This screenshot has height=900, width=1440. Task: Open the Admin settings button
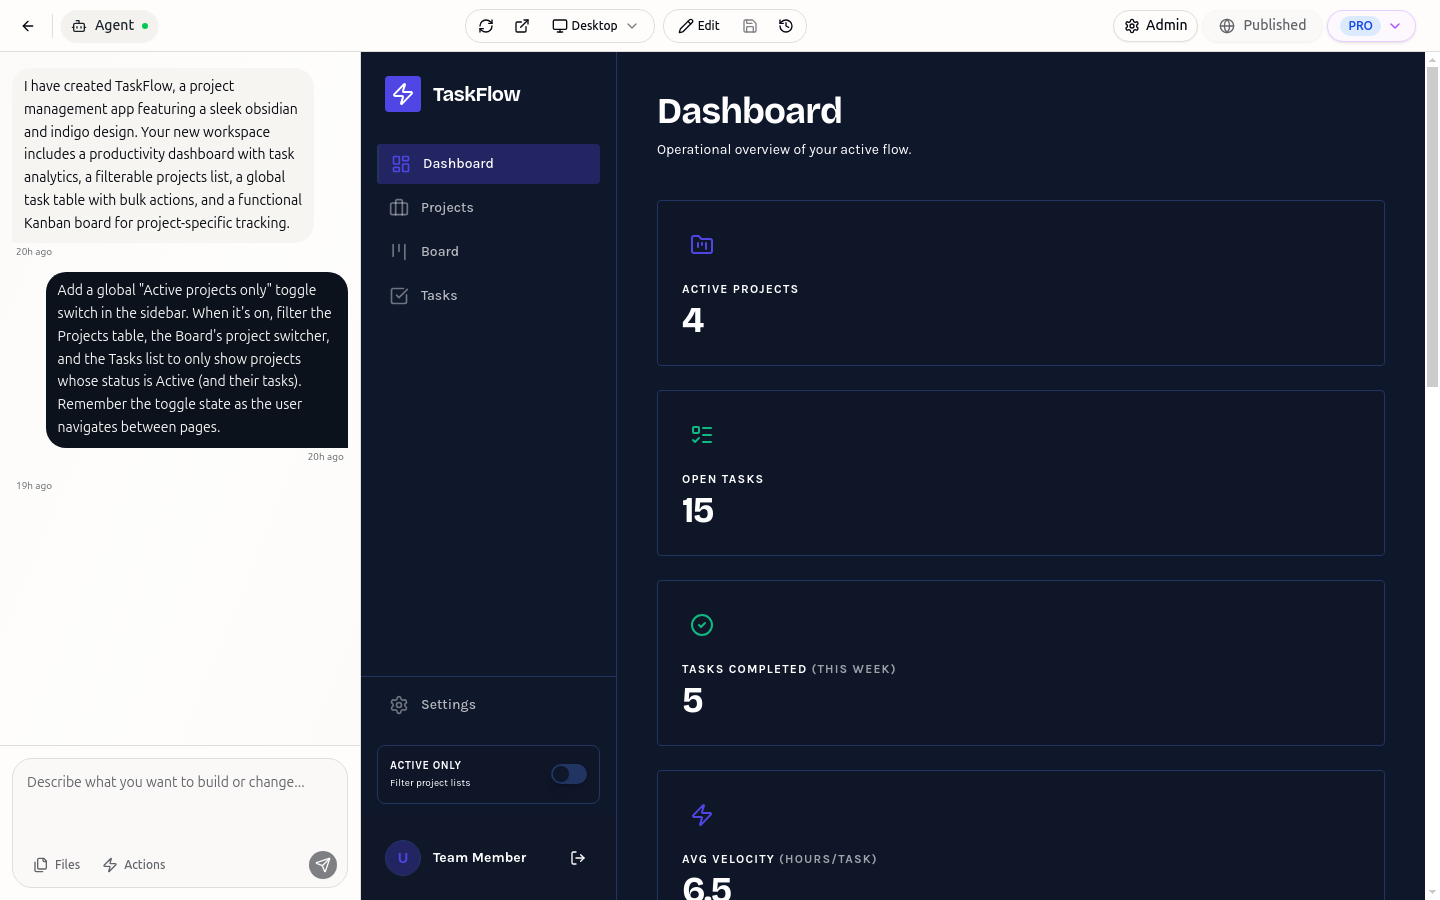1155,26
